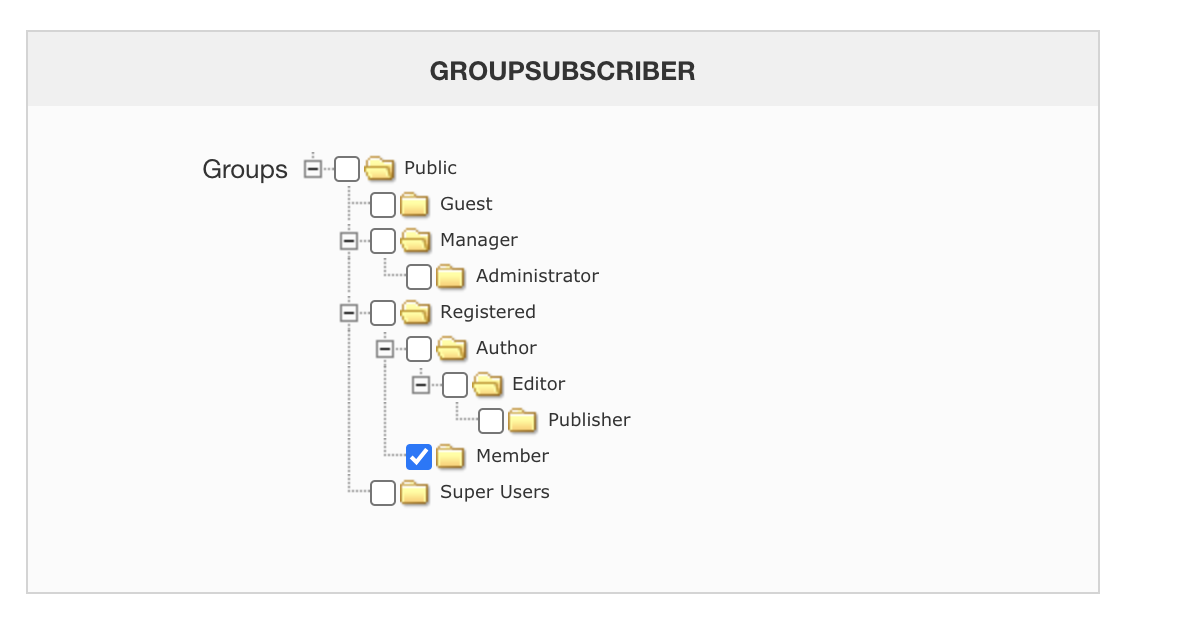Collapse the Manager group branch

click(348, 241)
